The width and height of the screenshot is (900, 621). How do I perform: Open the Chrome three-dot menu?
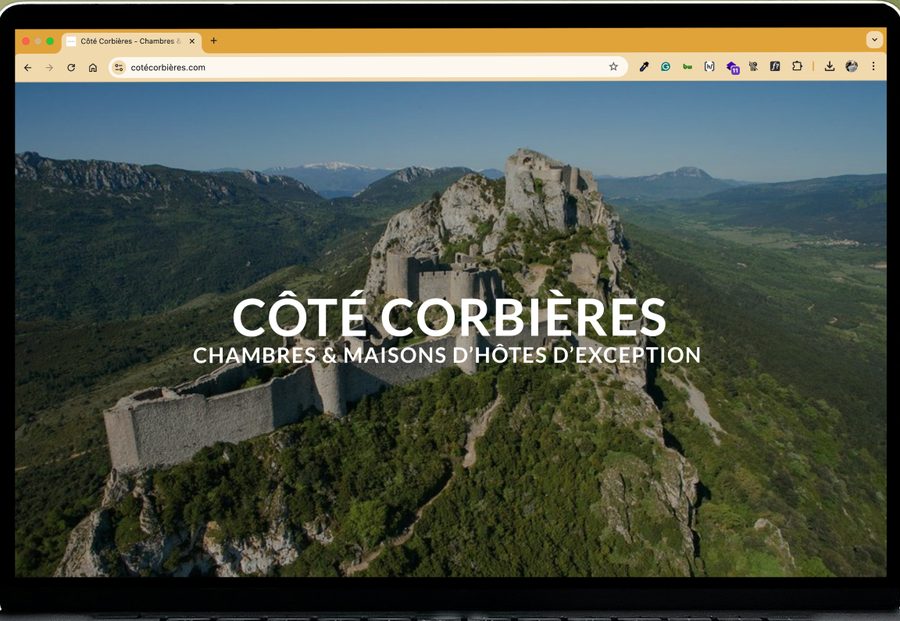(874, 67)
